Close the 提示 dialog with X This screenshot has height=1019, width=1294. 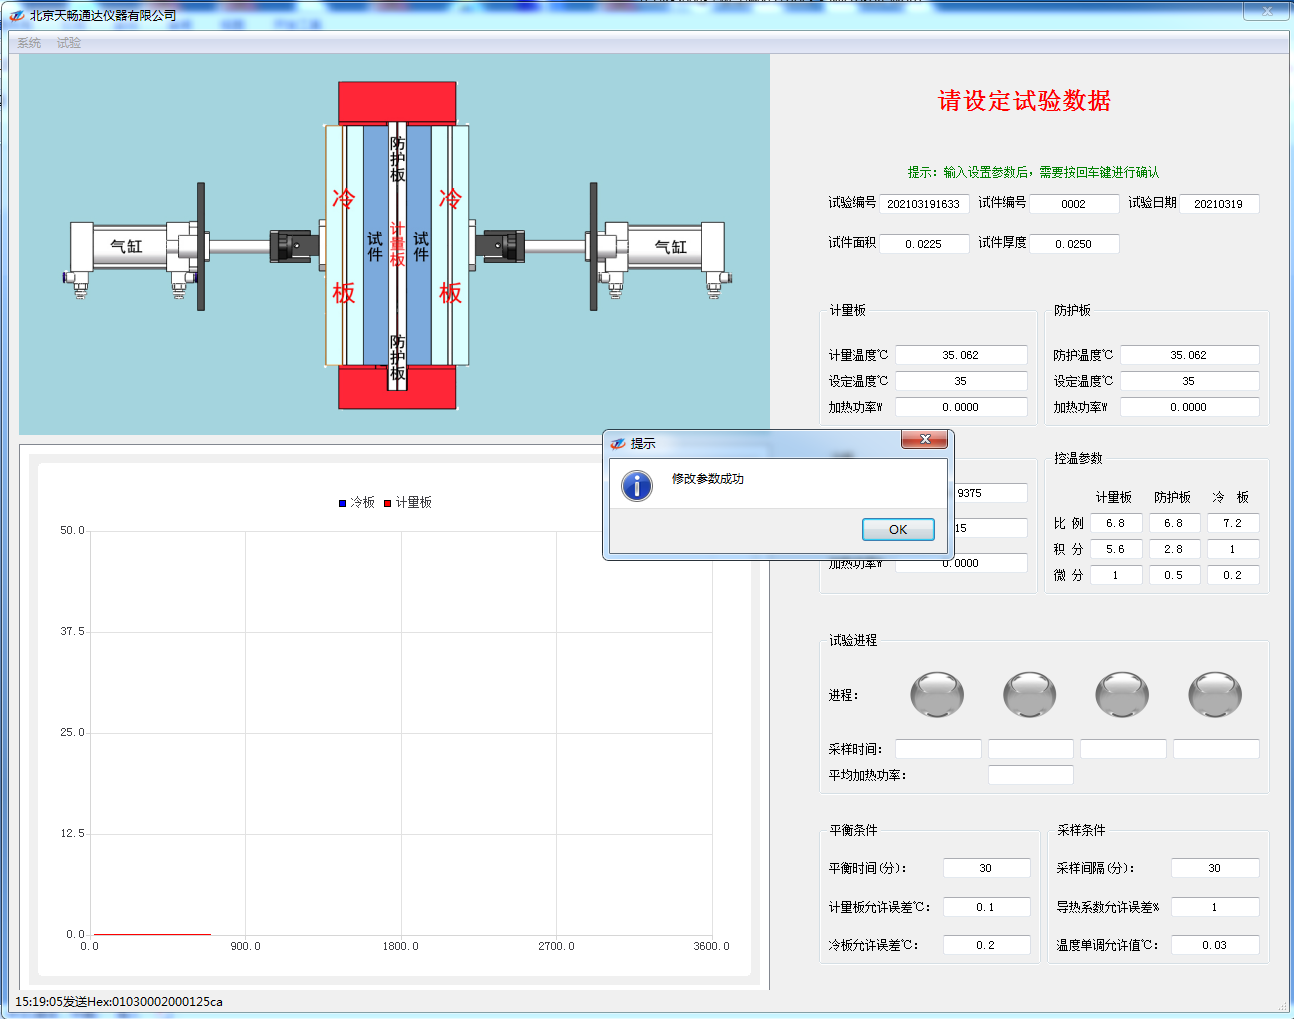tap(925, 440)
